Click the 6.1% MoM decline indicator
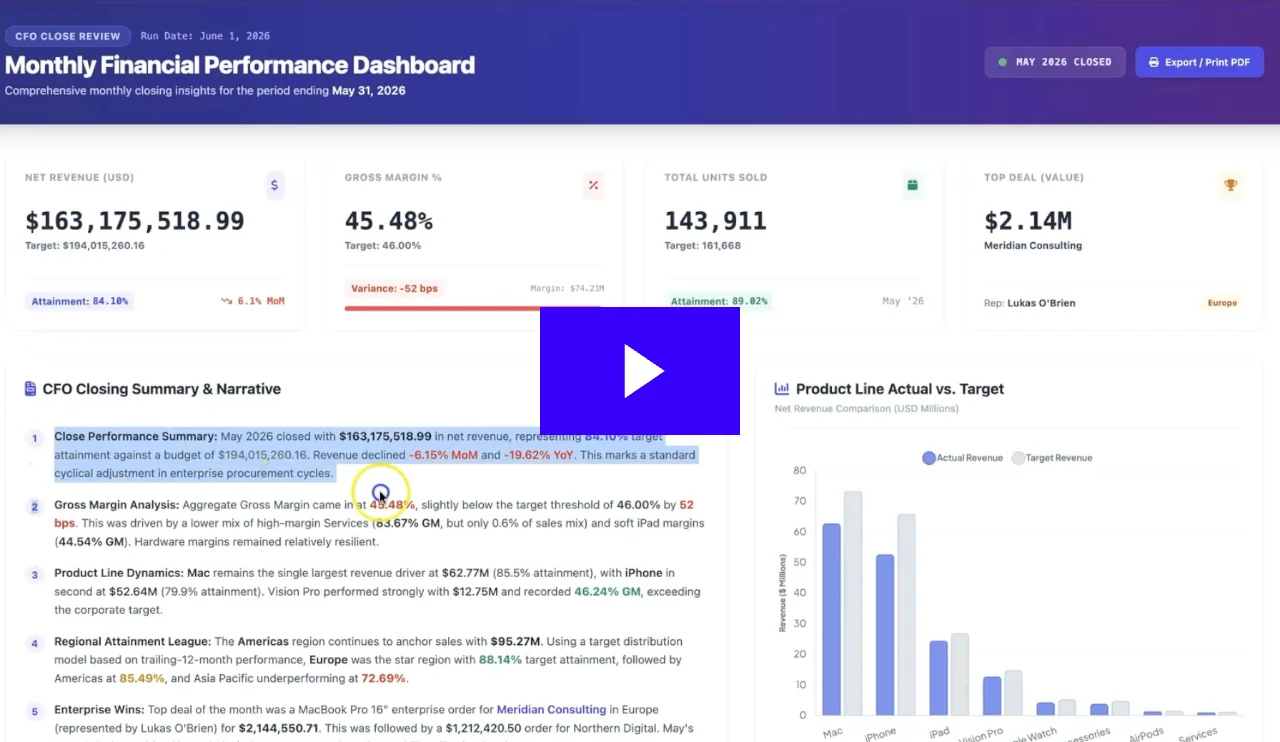 252,301
